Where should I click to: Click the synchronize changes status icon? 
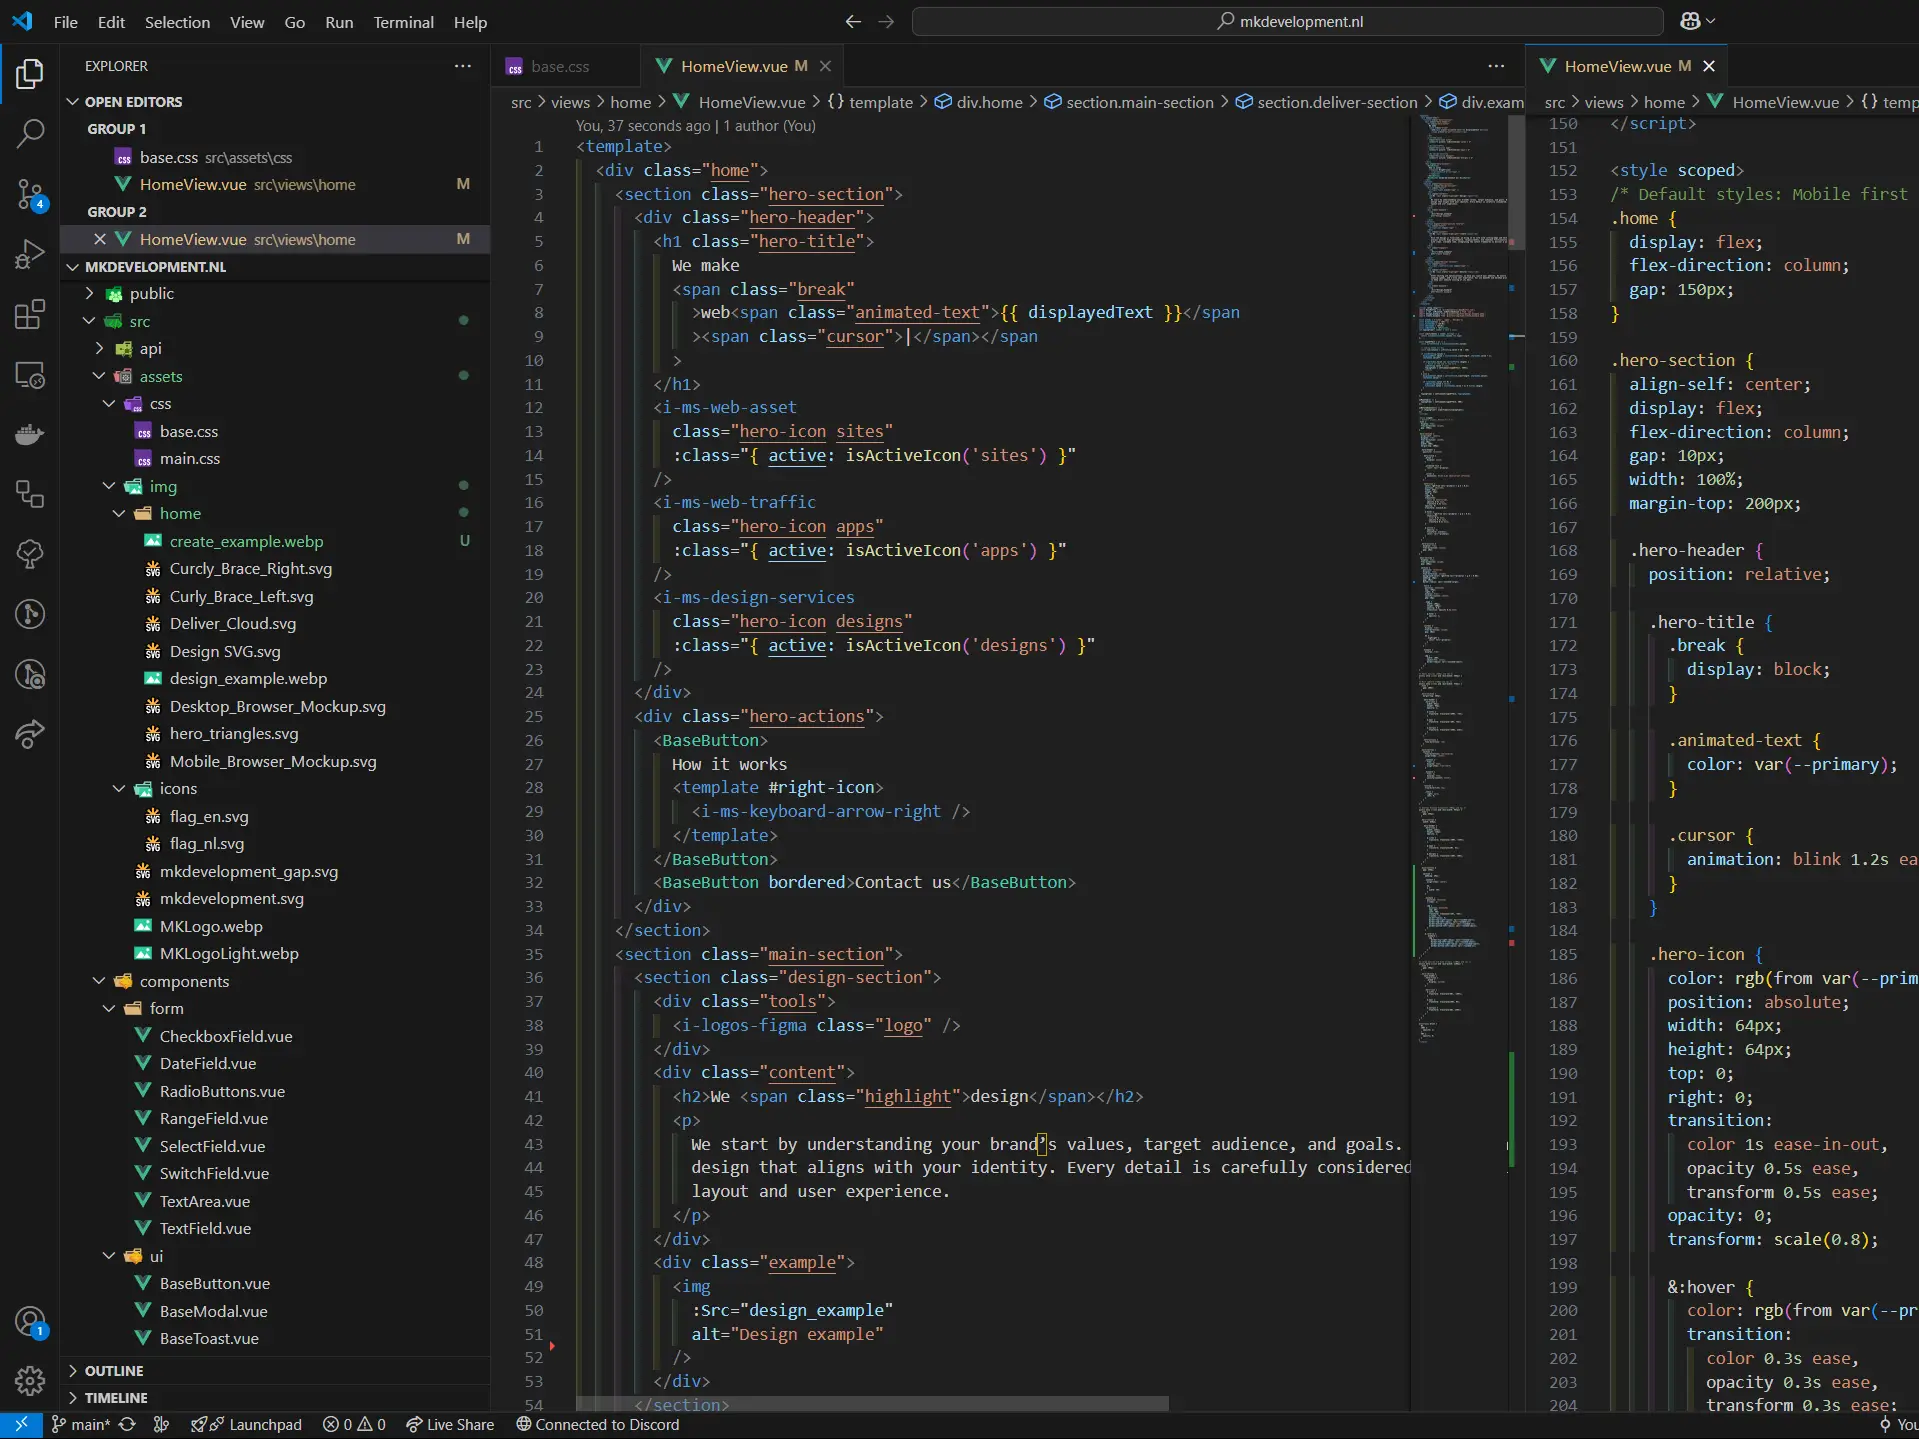point(127,1425)
